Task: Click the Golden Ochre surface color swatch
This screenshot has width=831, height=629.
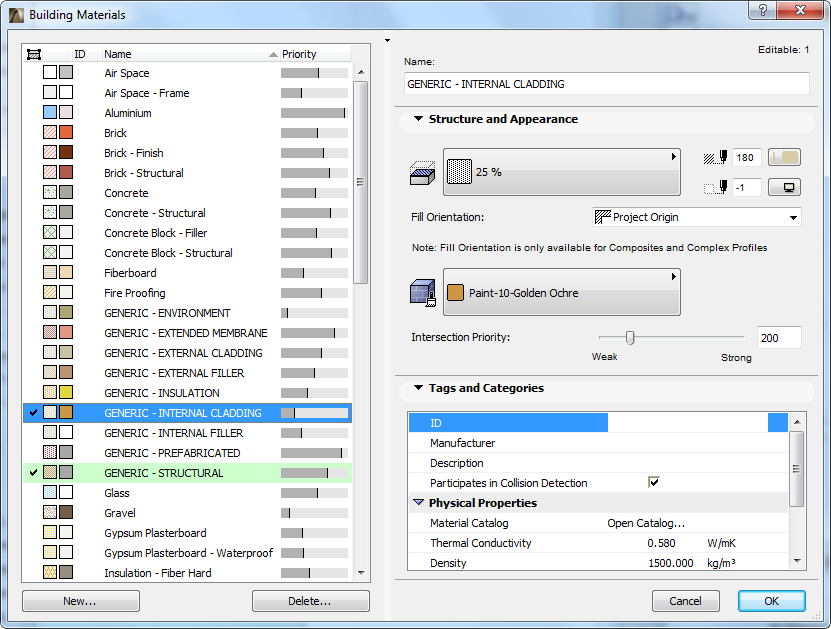Action: [x=455, y=293]
